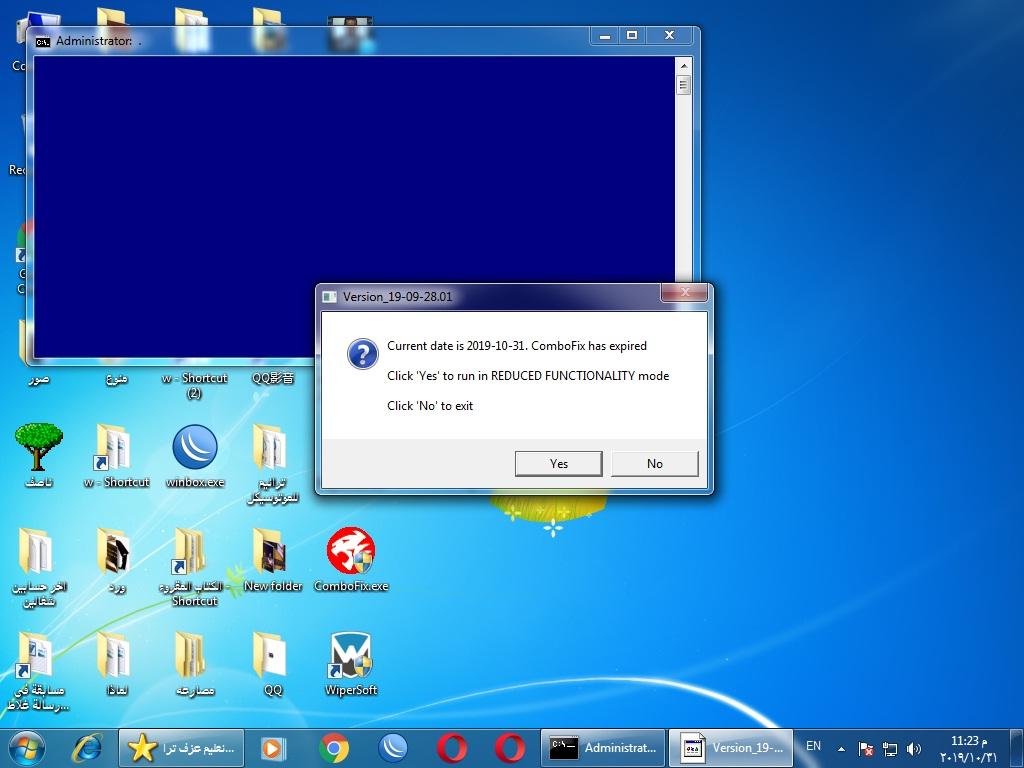Click the question mark icon in dialog

[x=362, y=354]
